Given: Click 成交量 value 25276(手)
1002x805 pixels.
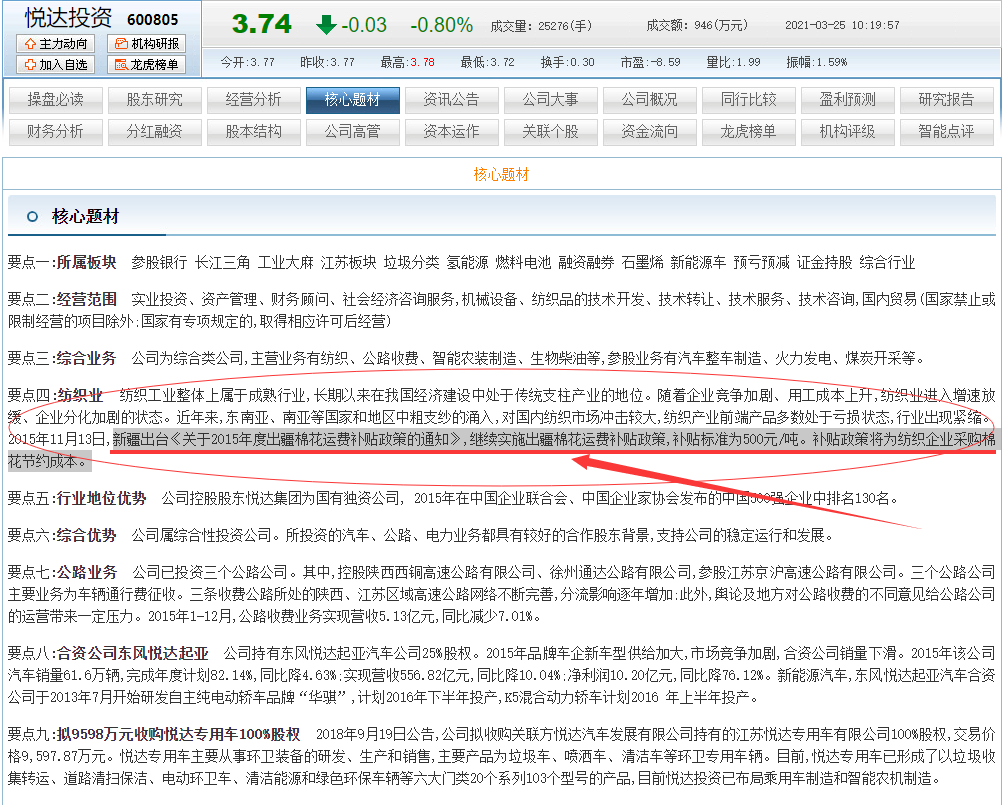Looking at the screenshot, I should 565,26.
